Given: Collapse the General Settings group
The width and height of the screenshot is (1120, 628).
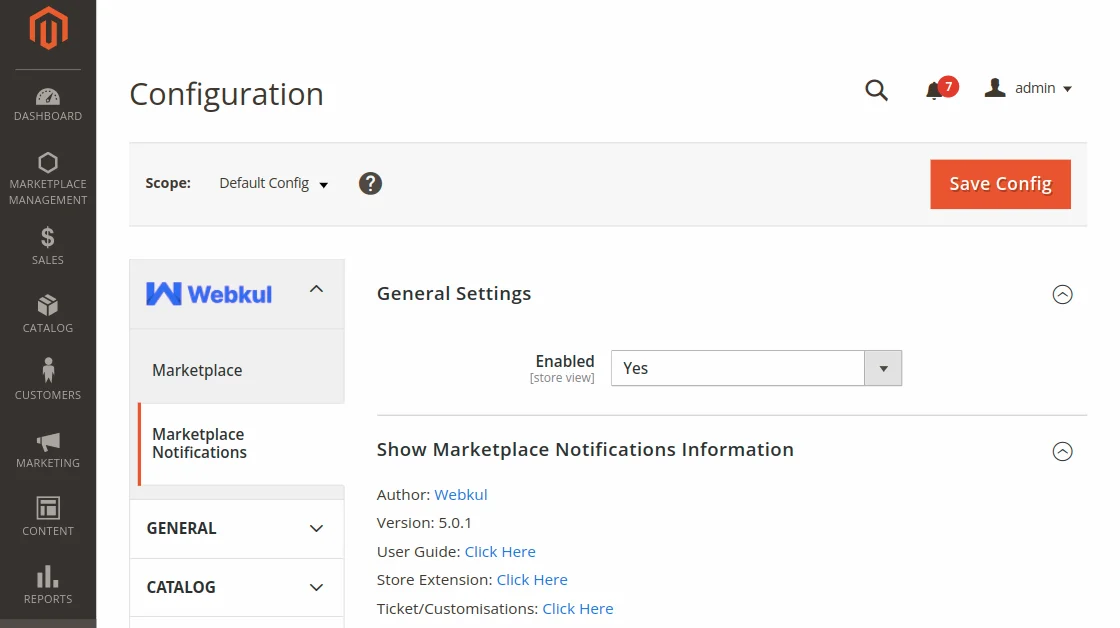Looking at the screenshot, I should tap(1062, 294).
